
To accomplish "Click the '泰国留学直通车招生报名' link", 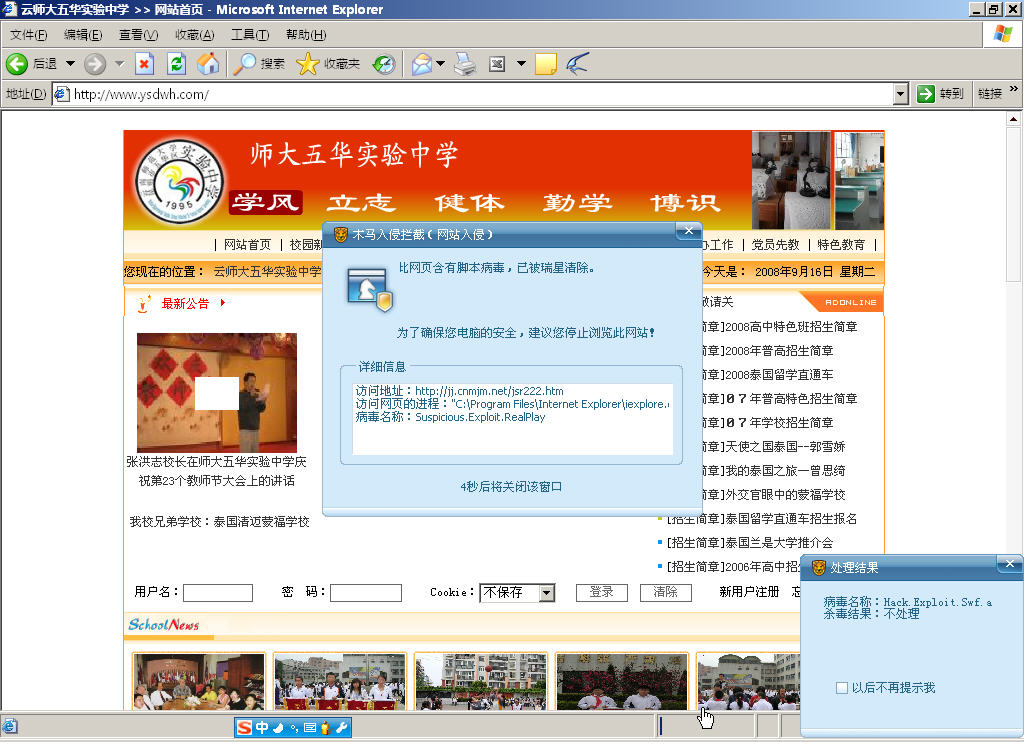I will click(x=791, y=519).
